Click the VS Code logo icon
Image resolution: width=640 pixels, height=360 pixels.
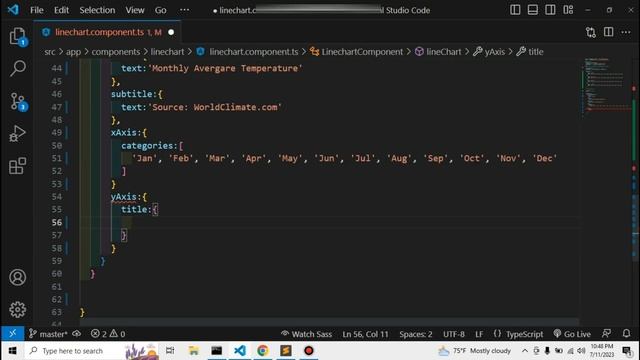point(13,10)
